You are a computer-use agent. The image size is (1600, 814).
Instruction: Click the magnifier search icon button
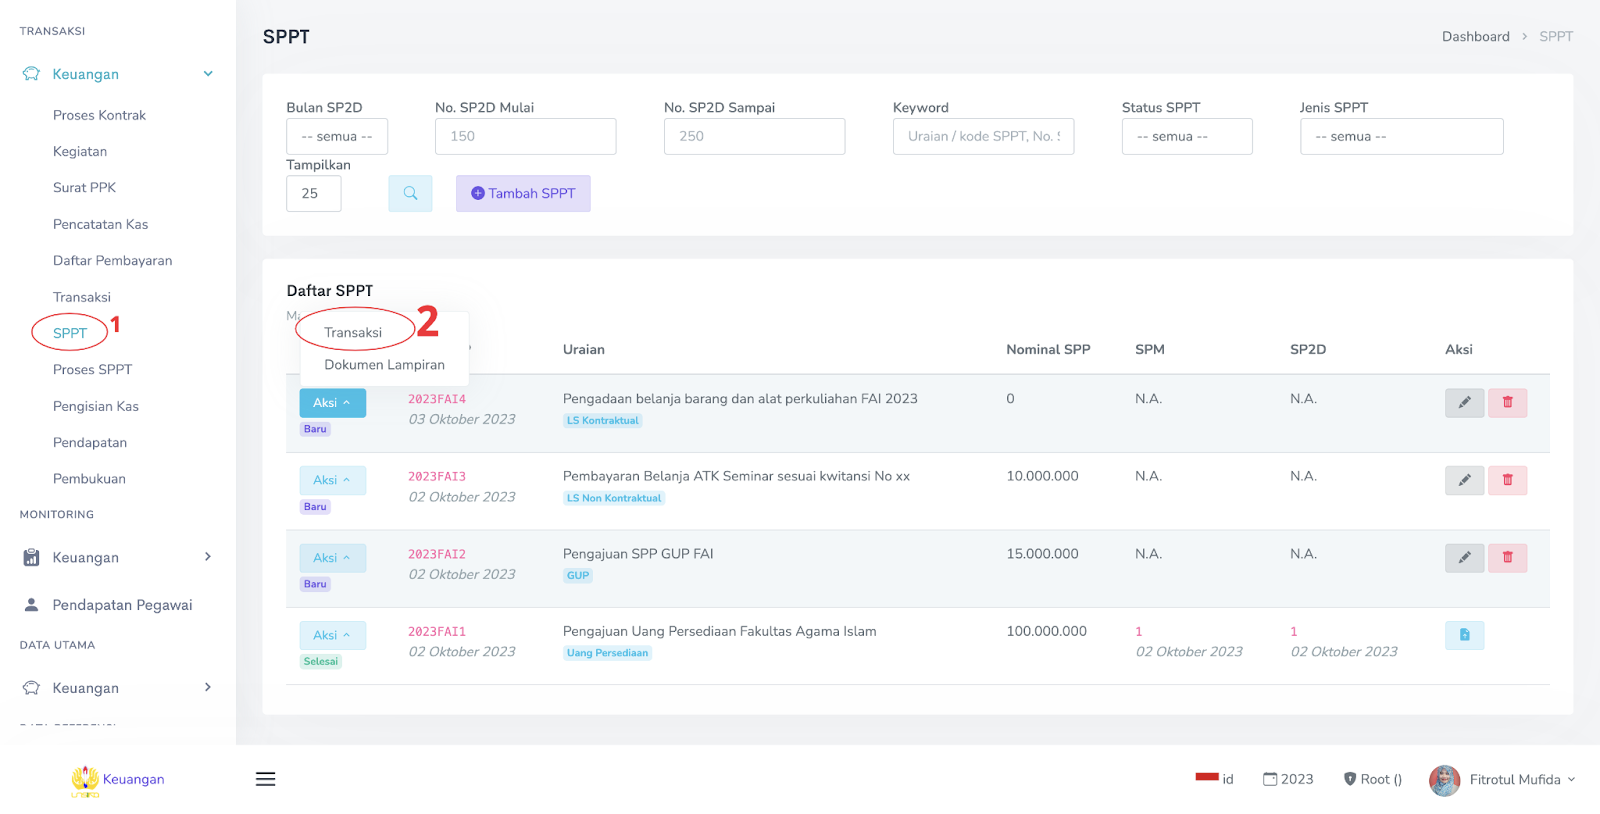410,194
